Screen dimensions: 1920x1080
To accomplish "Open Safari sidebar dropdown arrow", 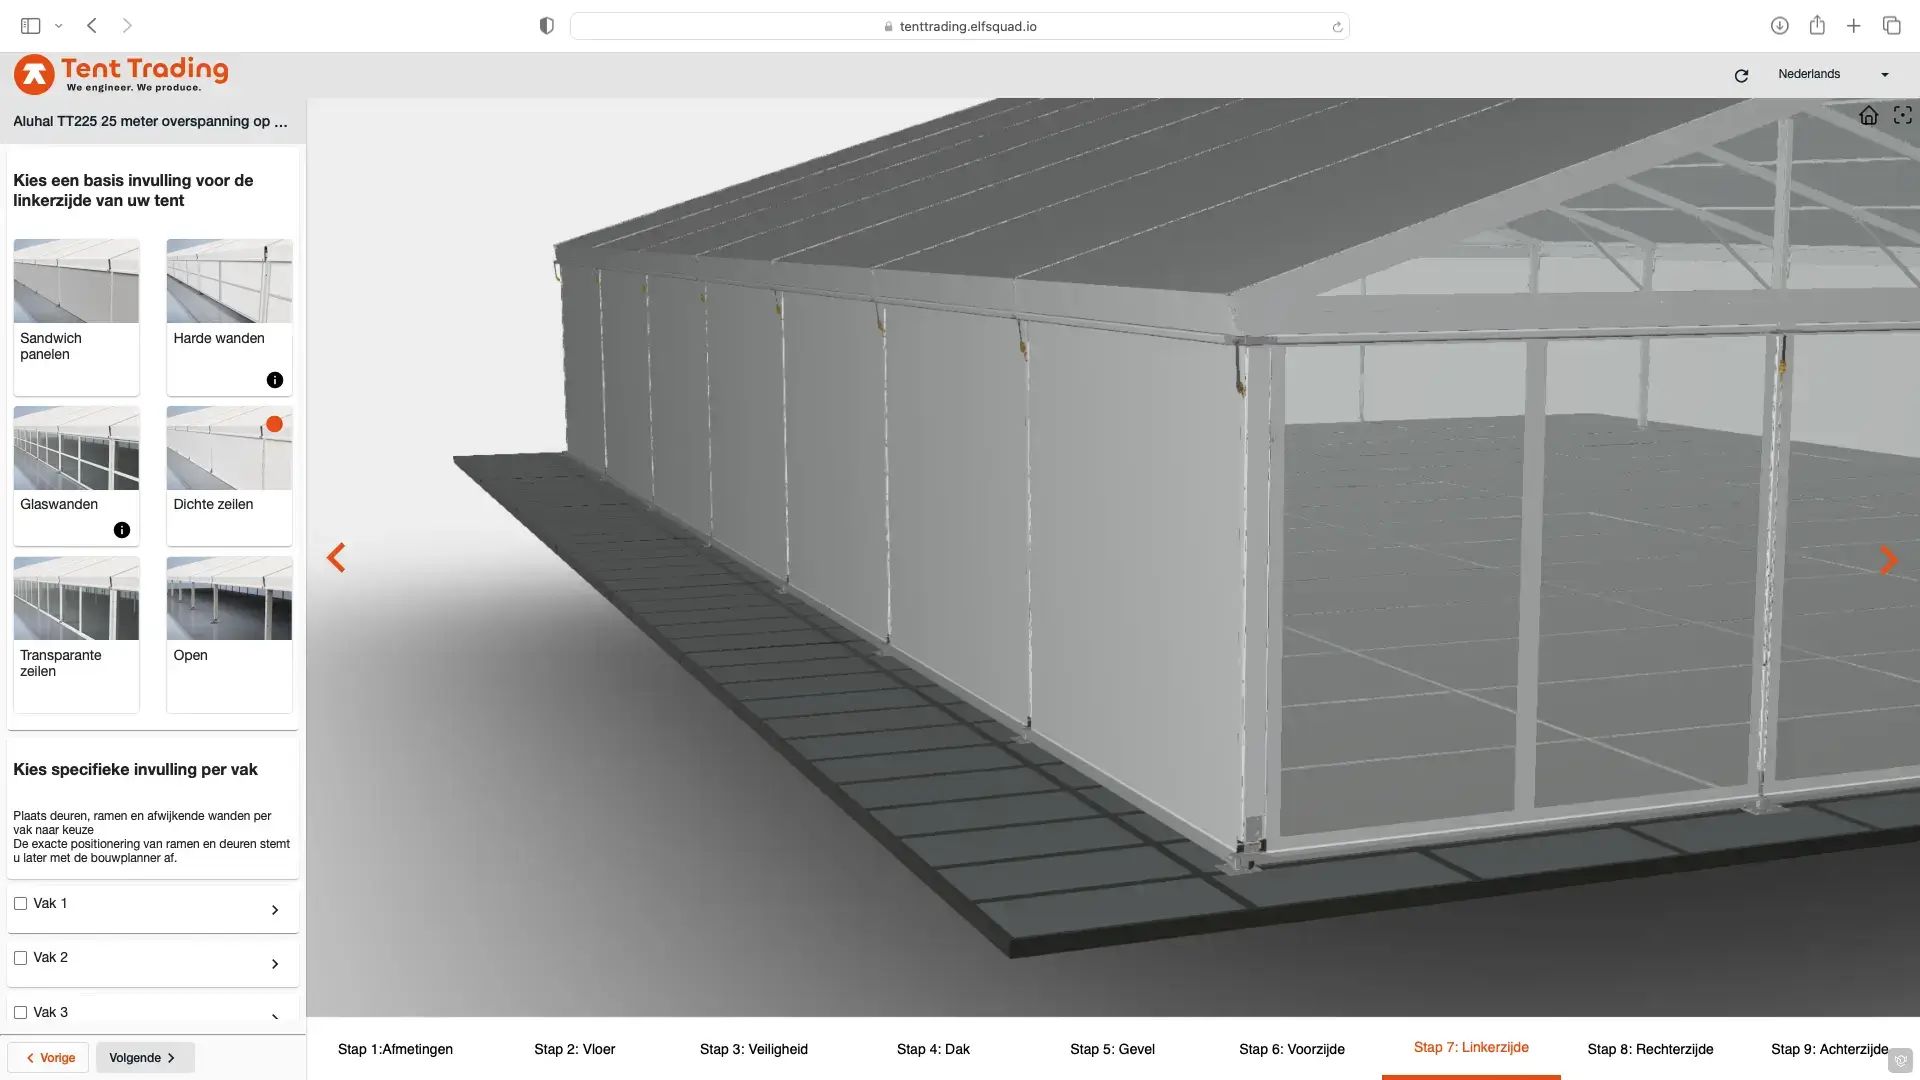I will click(x=58, y=26).
